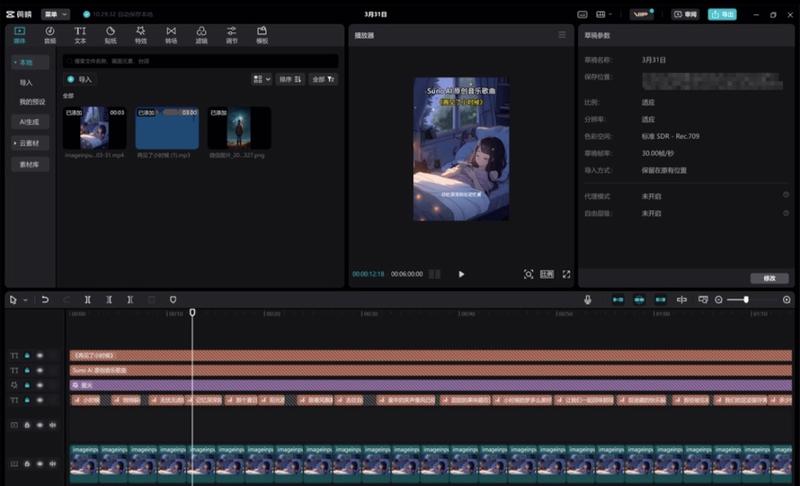
Task: Lock the purple effect track
Action: coord(27,385)
